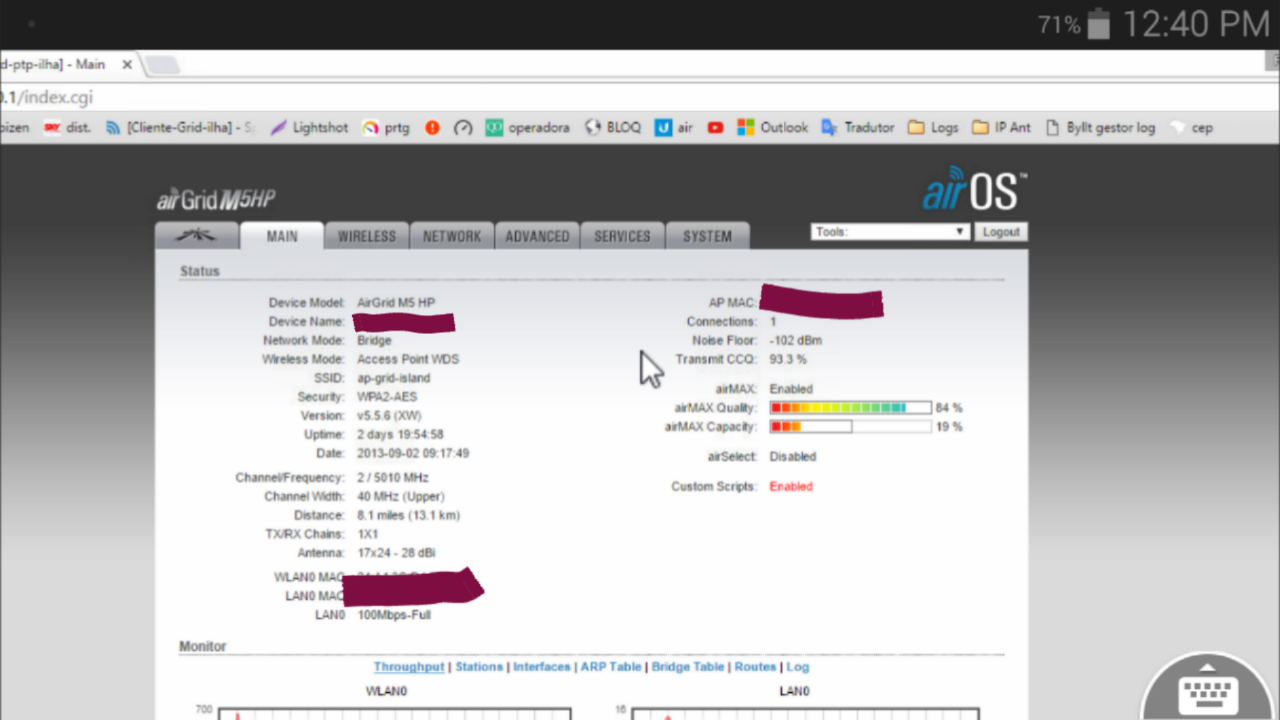The image size is (1280, 720).
Task: Click the Transmit CCQ value '93.3 %'
Action: click(x=788, y=359)
